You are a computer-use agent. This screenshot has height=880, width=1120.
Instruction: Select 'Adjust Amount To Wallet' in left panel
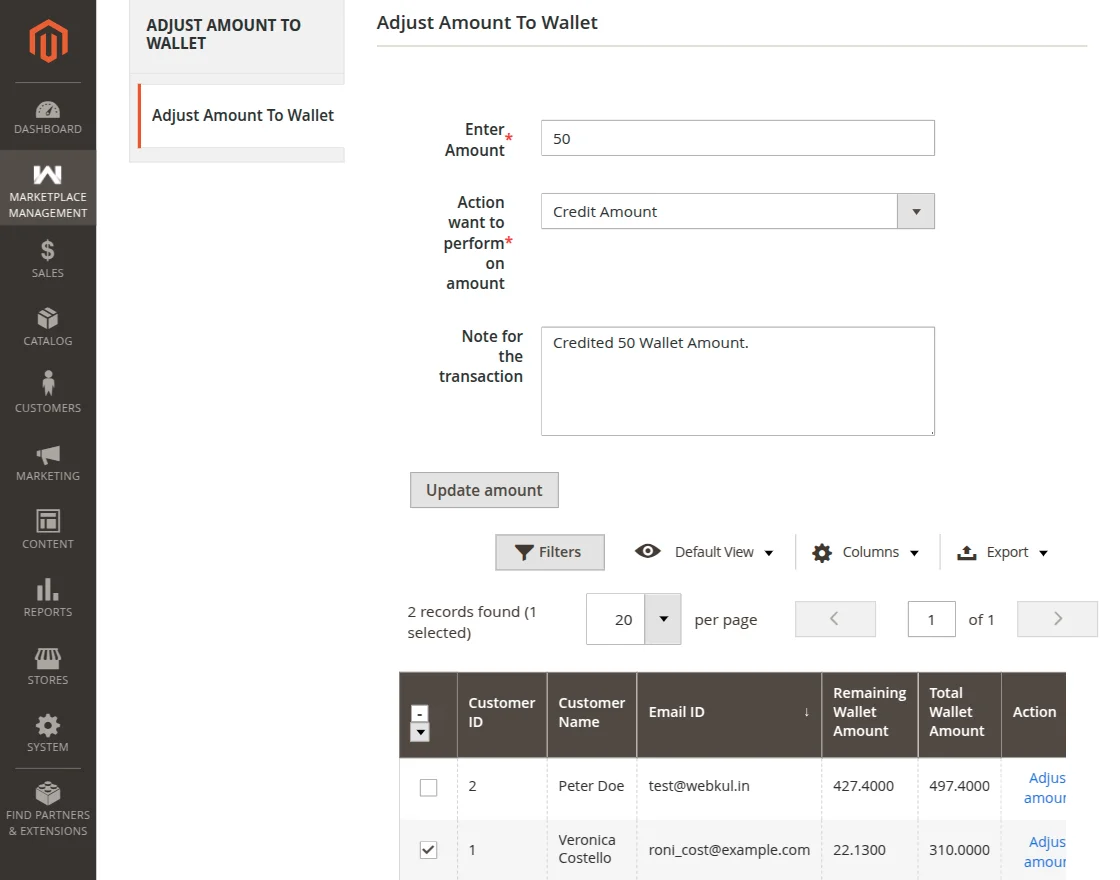coord(242,115)
